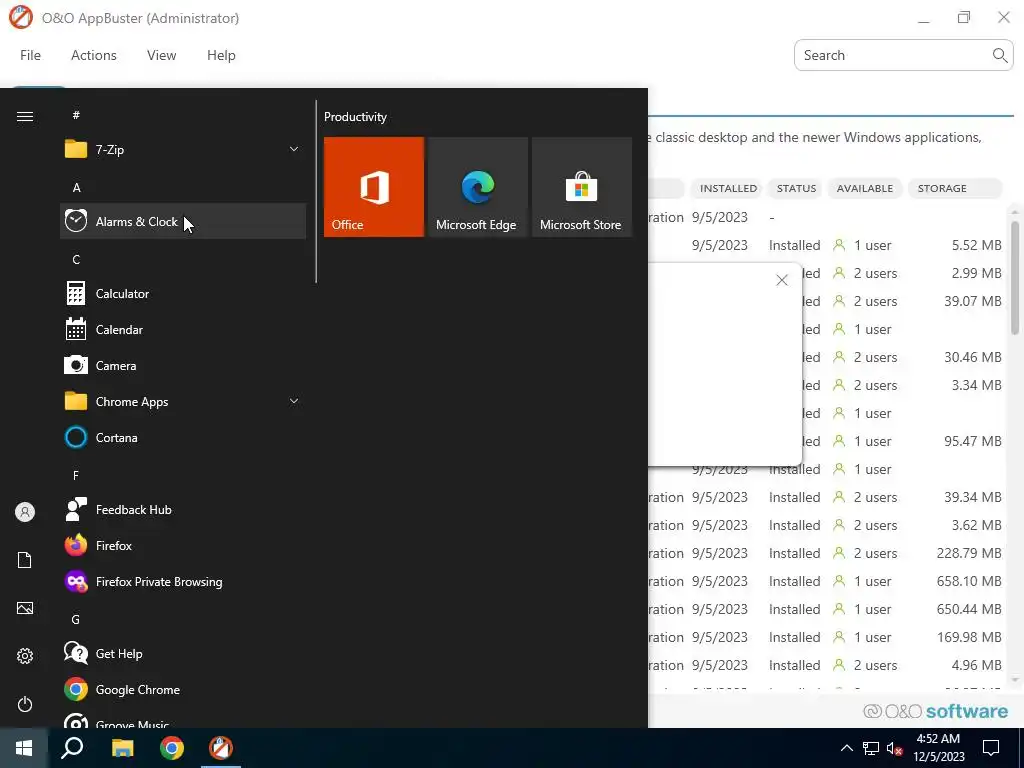Select the row with 228.79 MB storage

tap(826, 553)
